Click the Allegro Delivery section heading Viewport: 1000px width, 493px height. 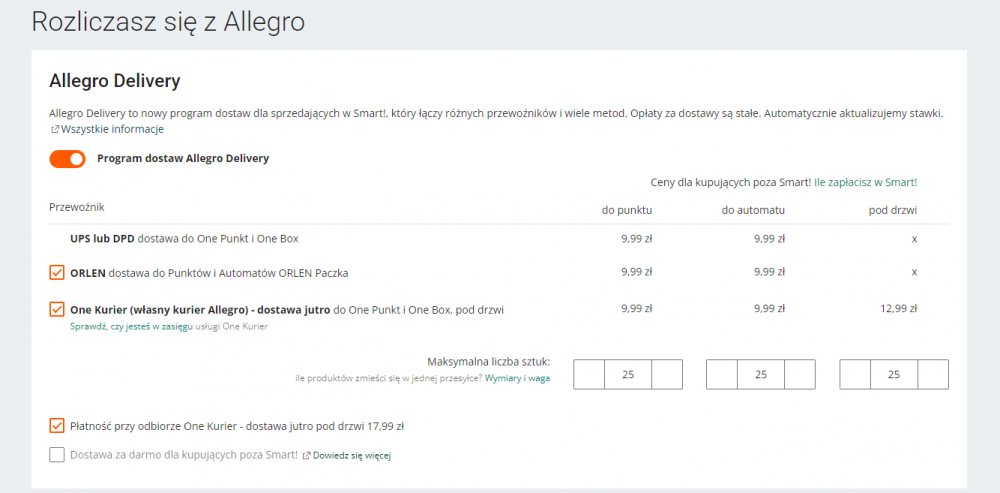[x=115, y=81]
